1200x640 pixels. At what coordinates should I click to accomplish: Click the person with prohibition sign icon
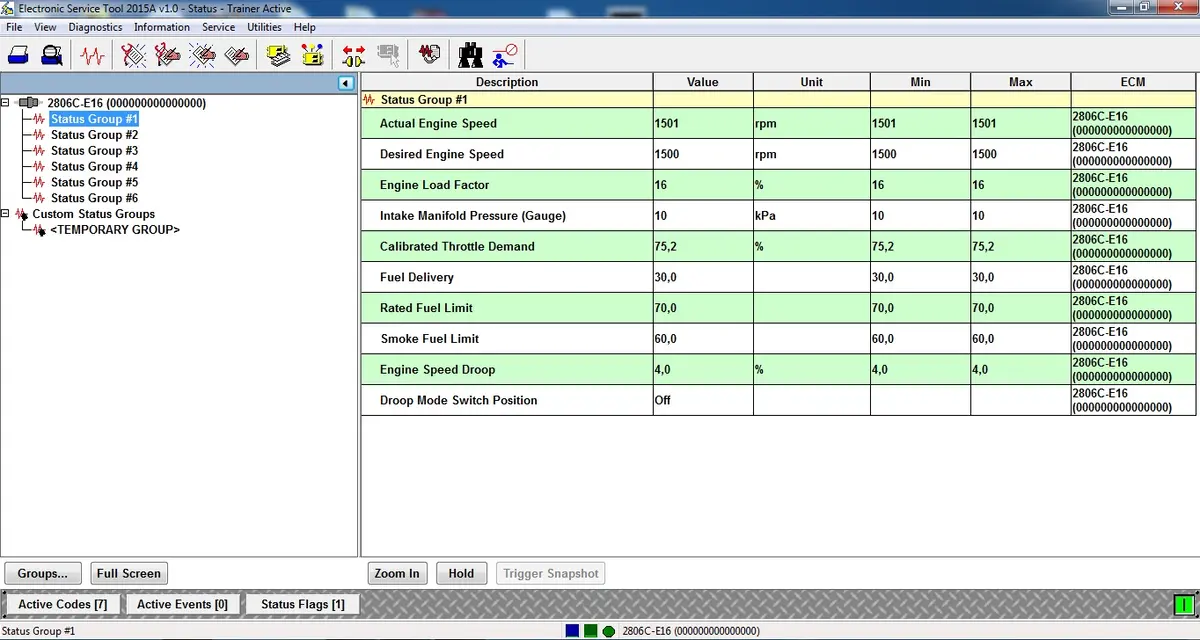[x=506, y=54]
